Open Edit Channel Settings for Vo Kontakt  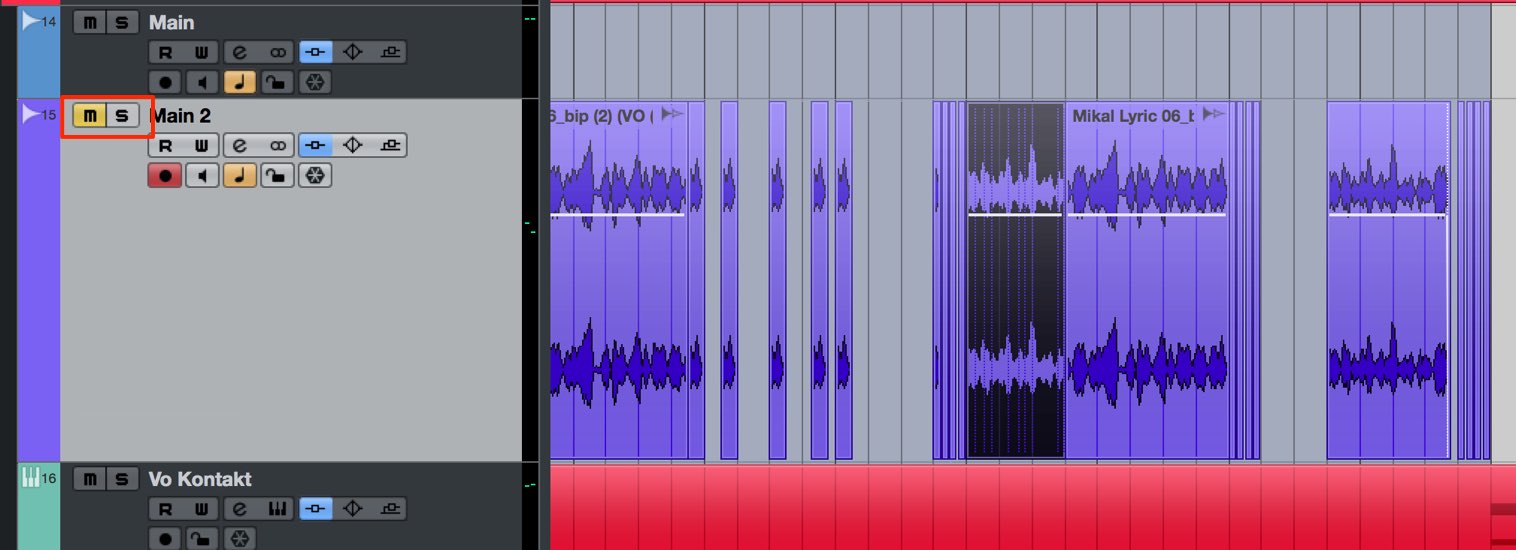click(240, 509)
